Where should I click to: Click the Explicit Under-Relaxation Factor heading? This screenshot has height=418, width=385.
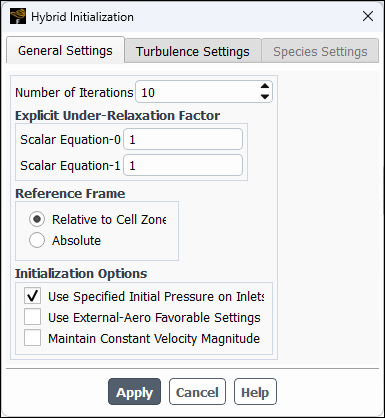click(x=117, y=116)
